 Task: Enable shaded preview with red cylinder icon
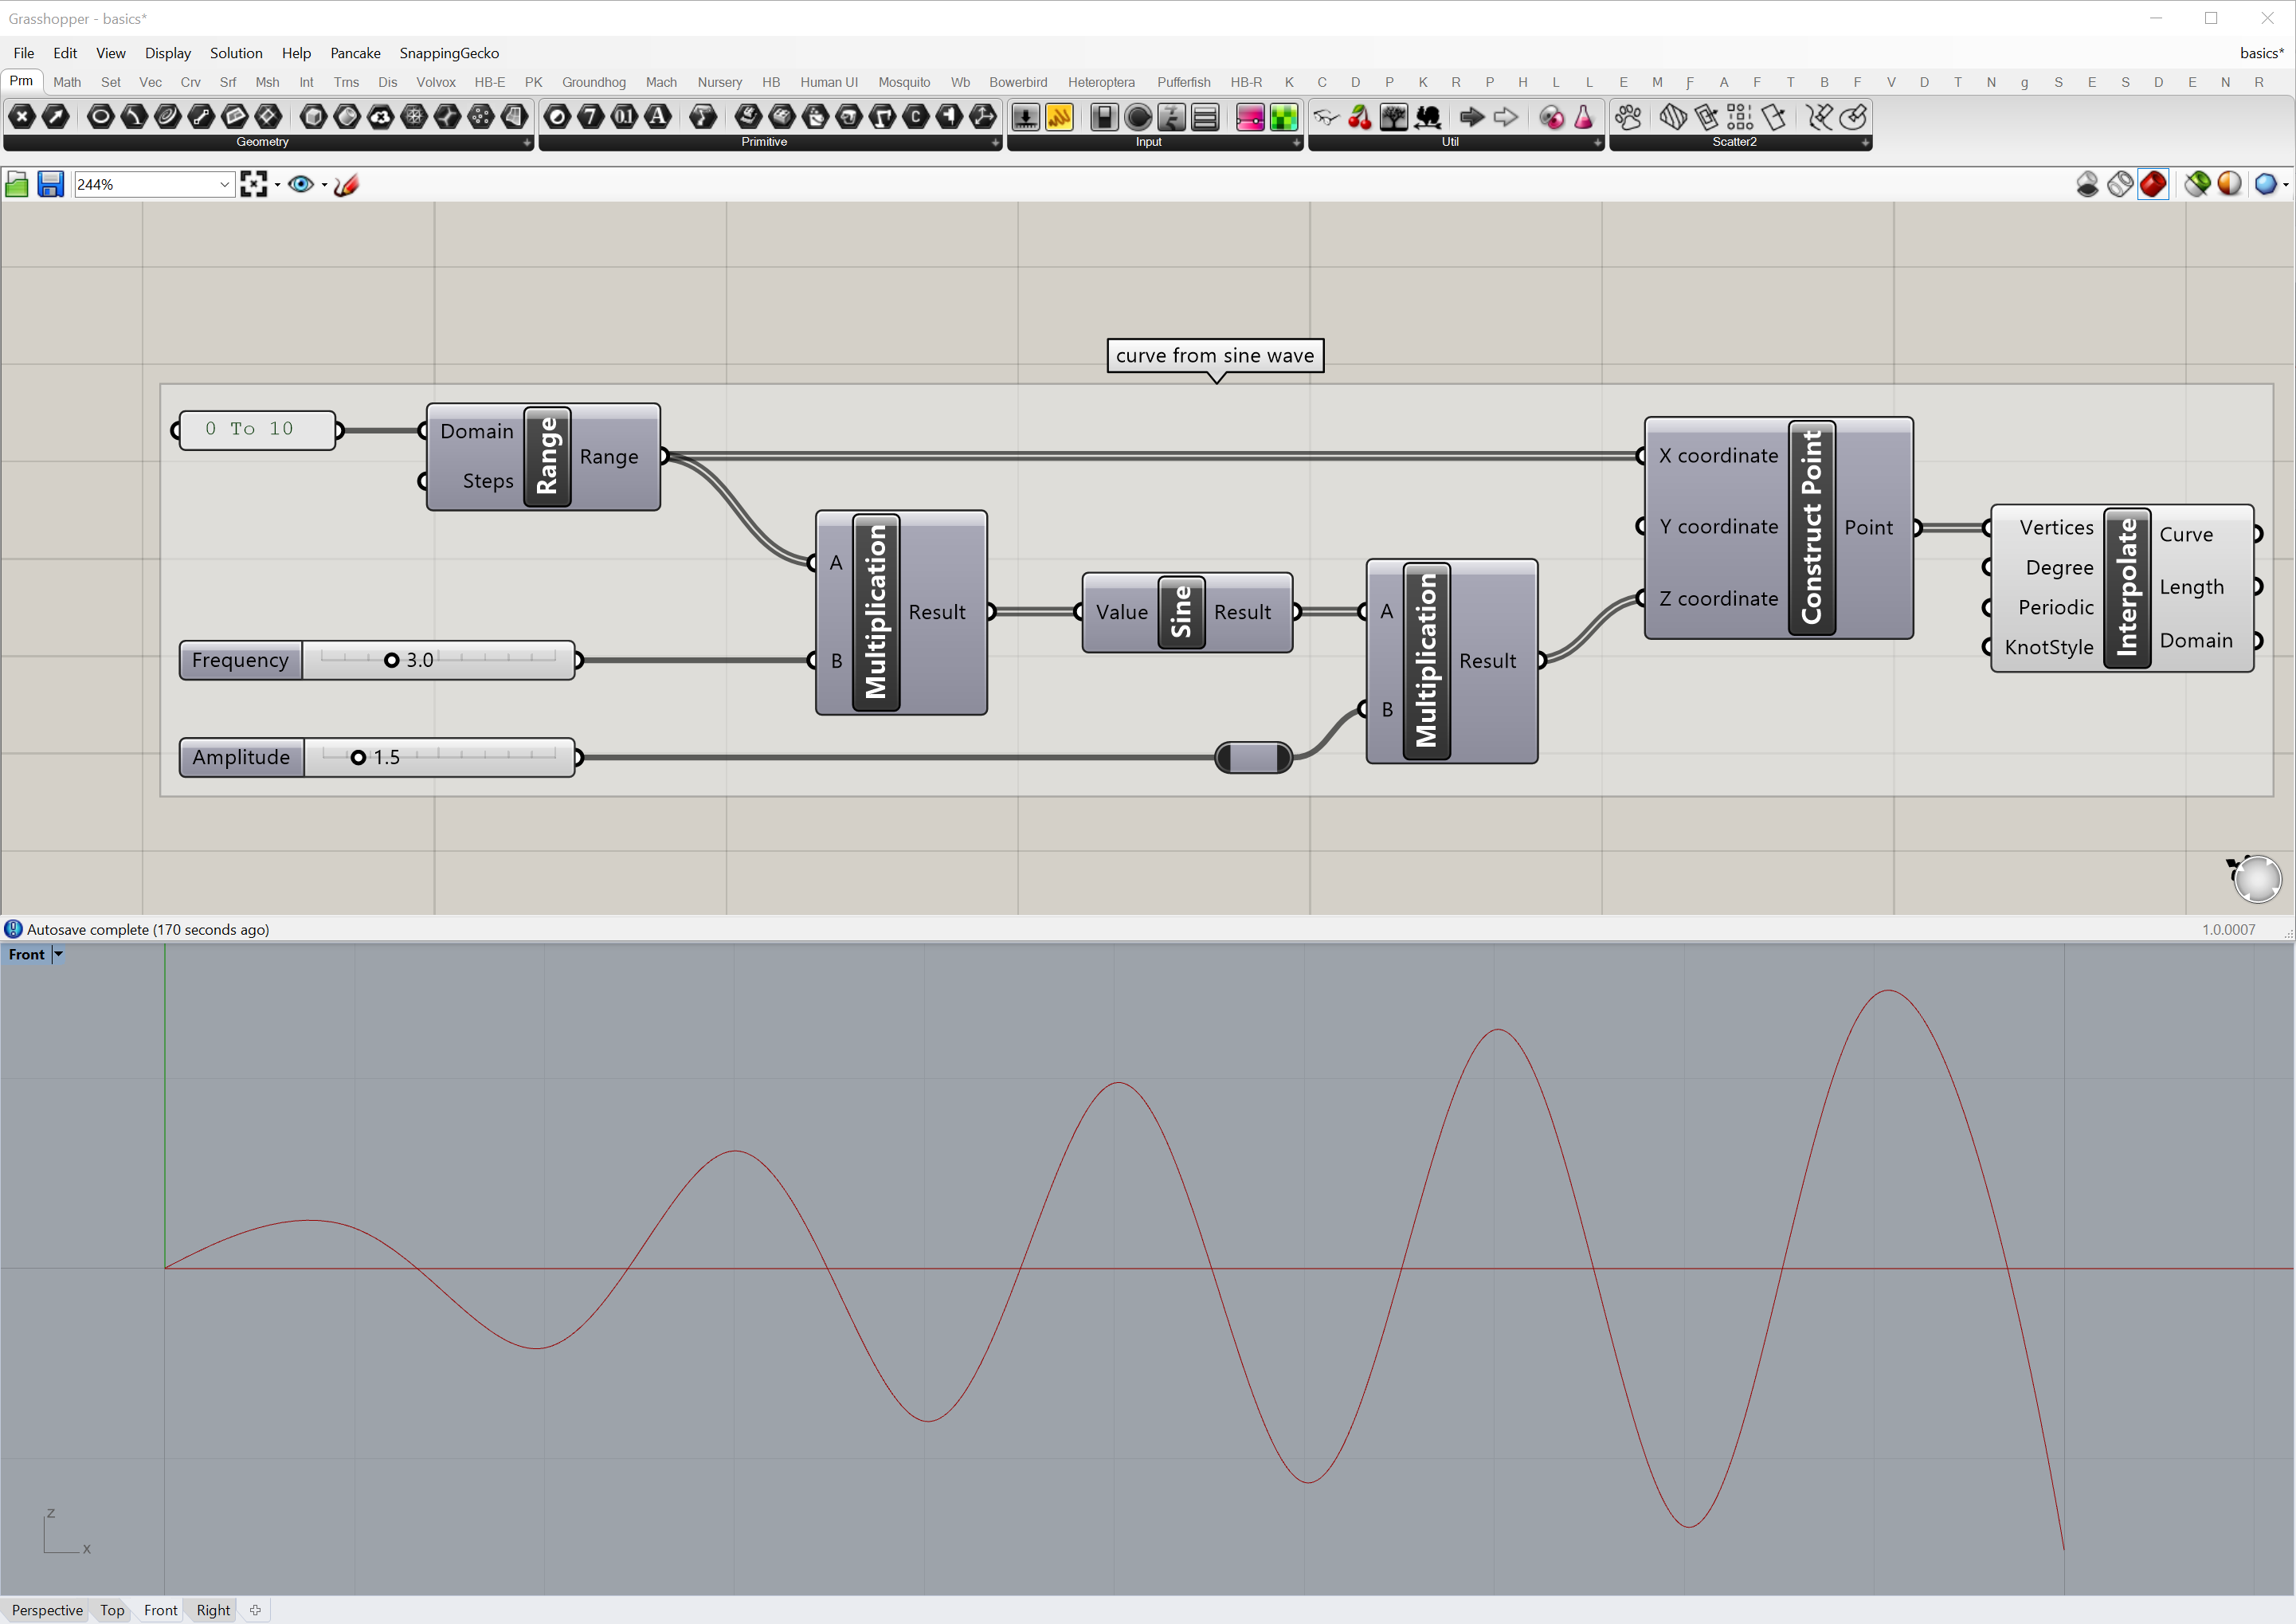2153,184
